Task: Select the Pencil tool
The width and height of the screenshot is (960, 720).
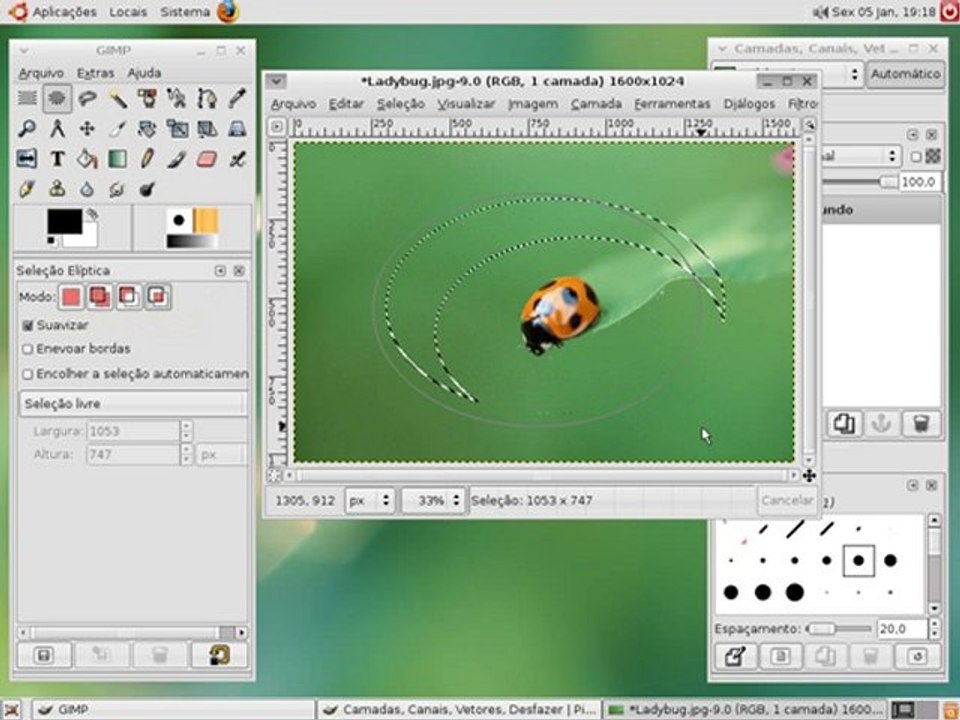Action: point(147,159)
